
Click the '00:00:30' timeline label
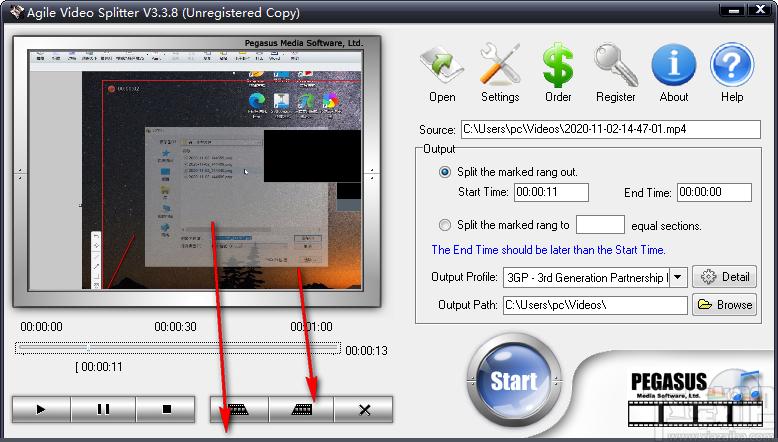point(175,327)
